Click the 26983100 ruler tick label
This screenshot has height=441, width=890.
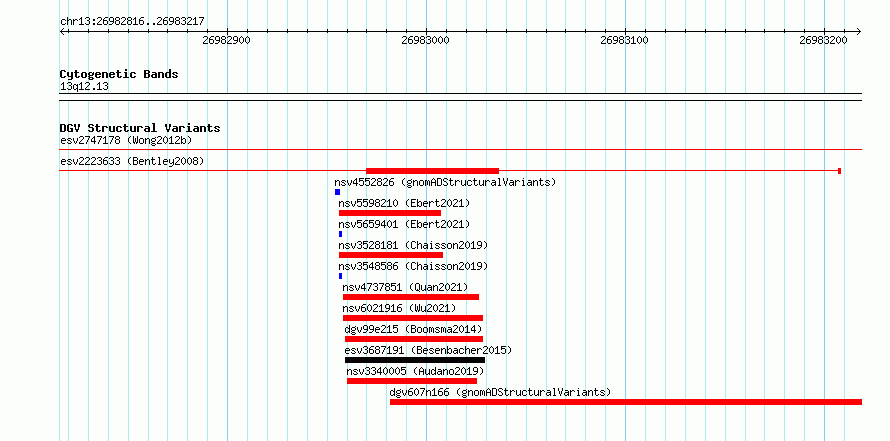(624, 40)
